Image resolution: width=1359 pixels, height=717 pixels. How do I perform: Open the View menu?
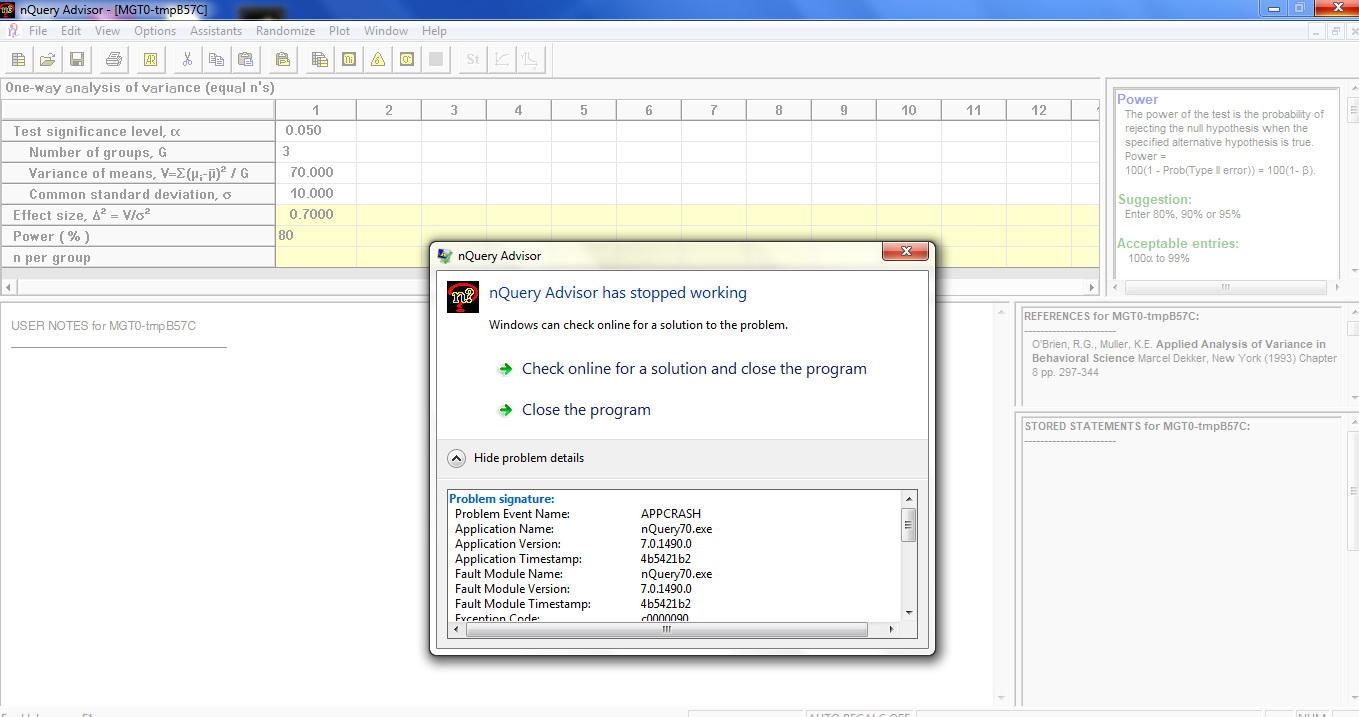[108, 31]
